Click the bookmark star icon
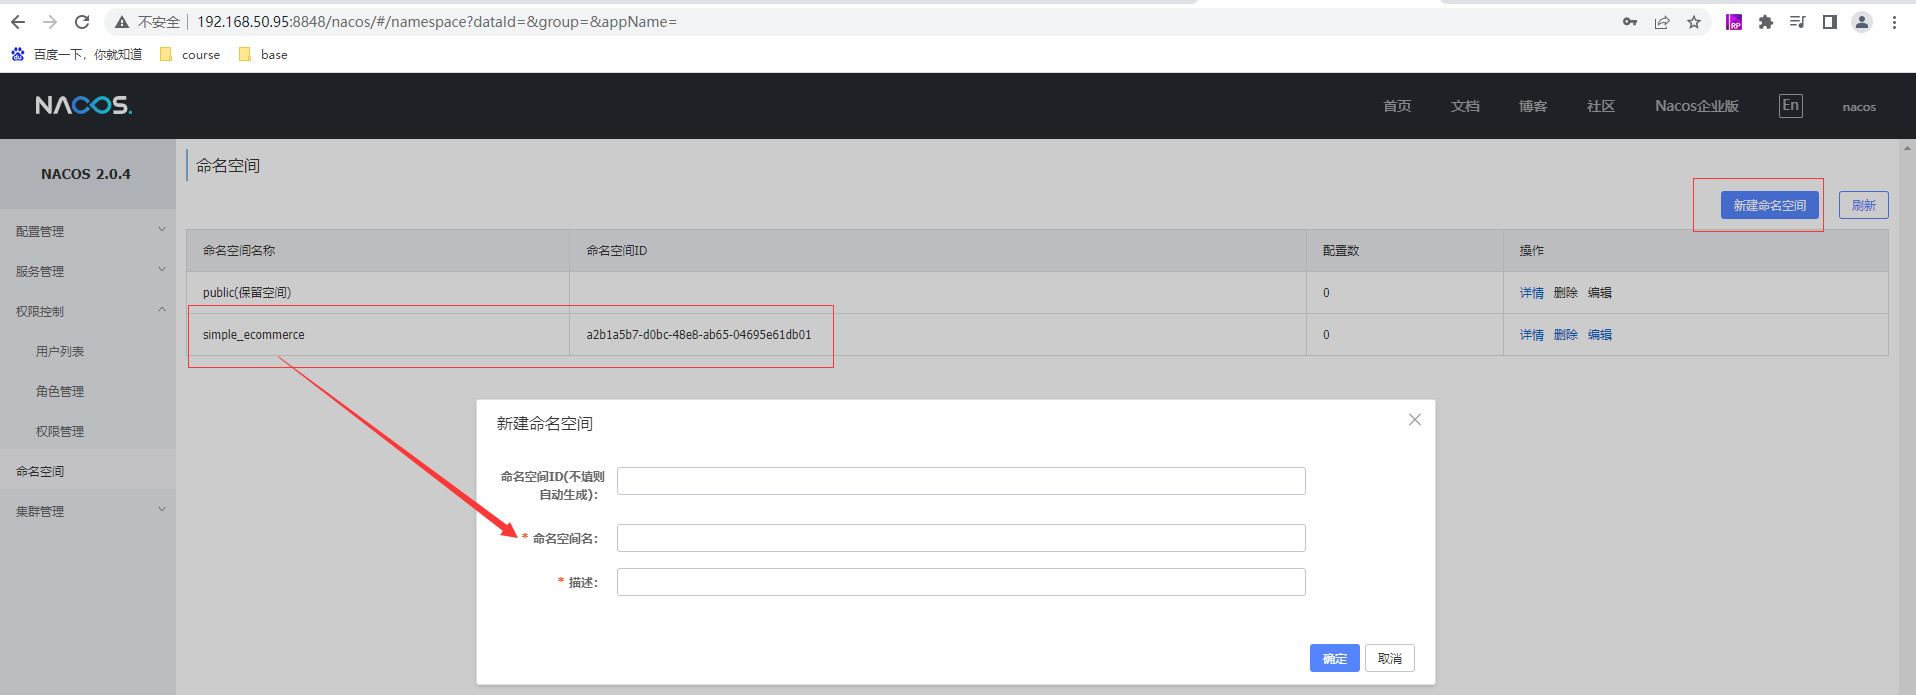Screen dimensions: 1916x695 1694,22
